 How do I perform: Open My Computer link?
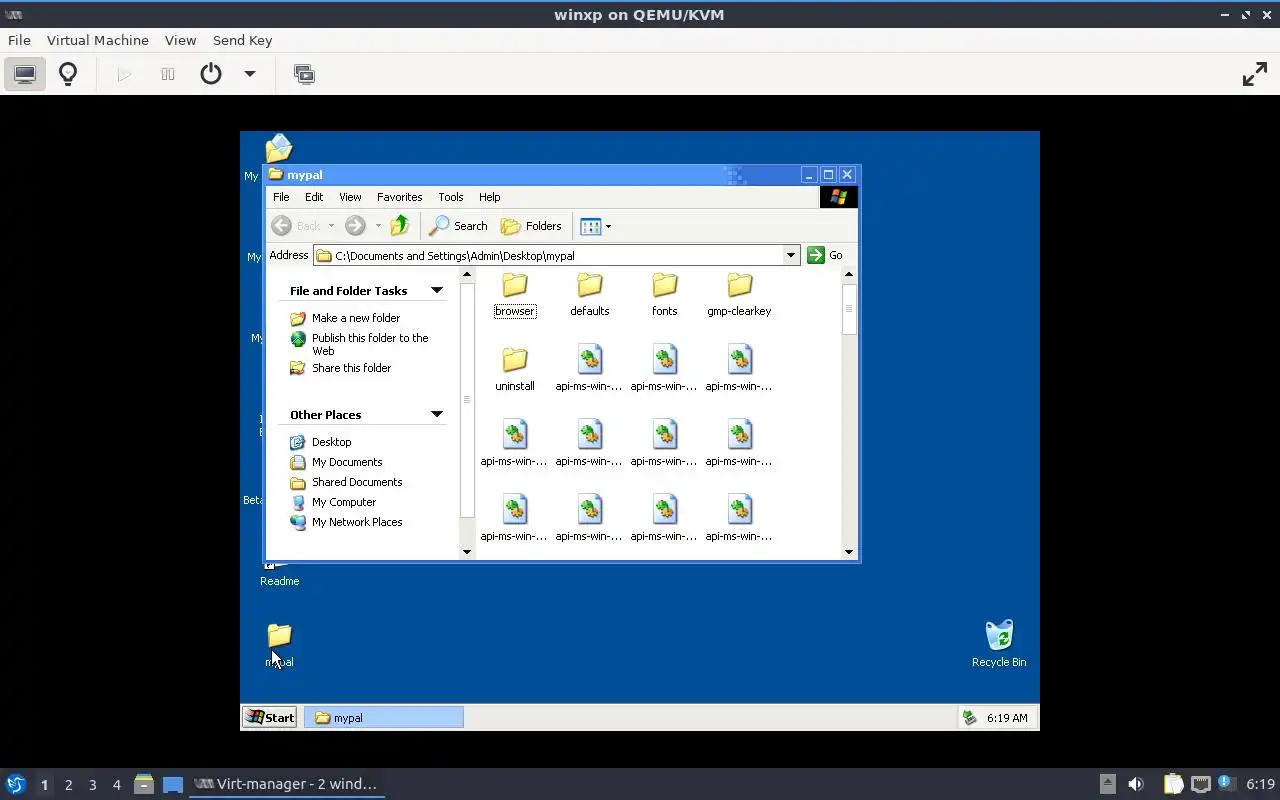coord(343,502)
